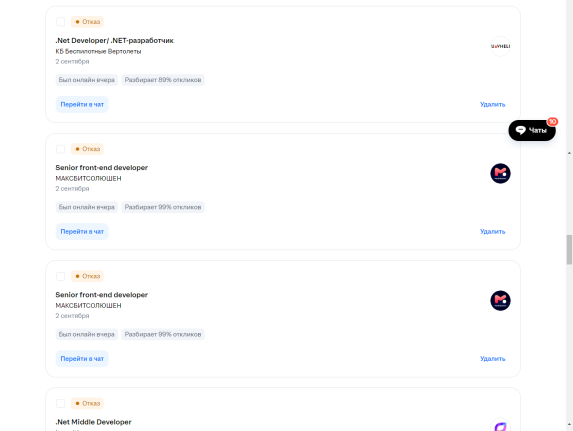Open the Чаты floating chat button
This screenshot has width=573, height=431.
pos(532,130)
